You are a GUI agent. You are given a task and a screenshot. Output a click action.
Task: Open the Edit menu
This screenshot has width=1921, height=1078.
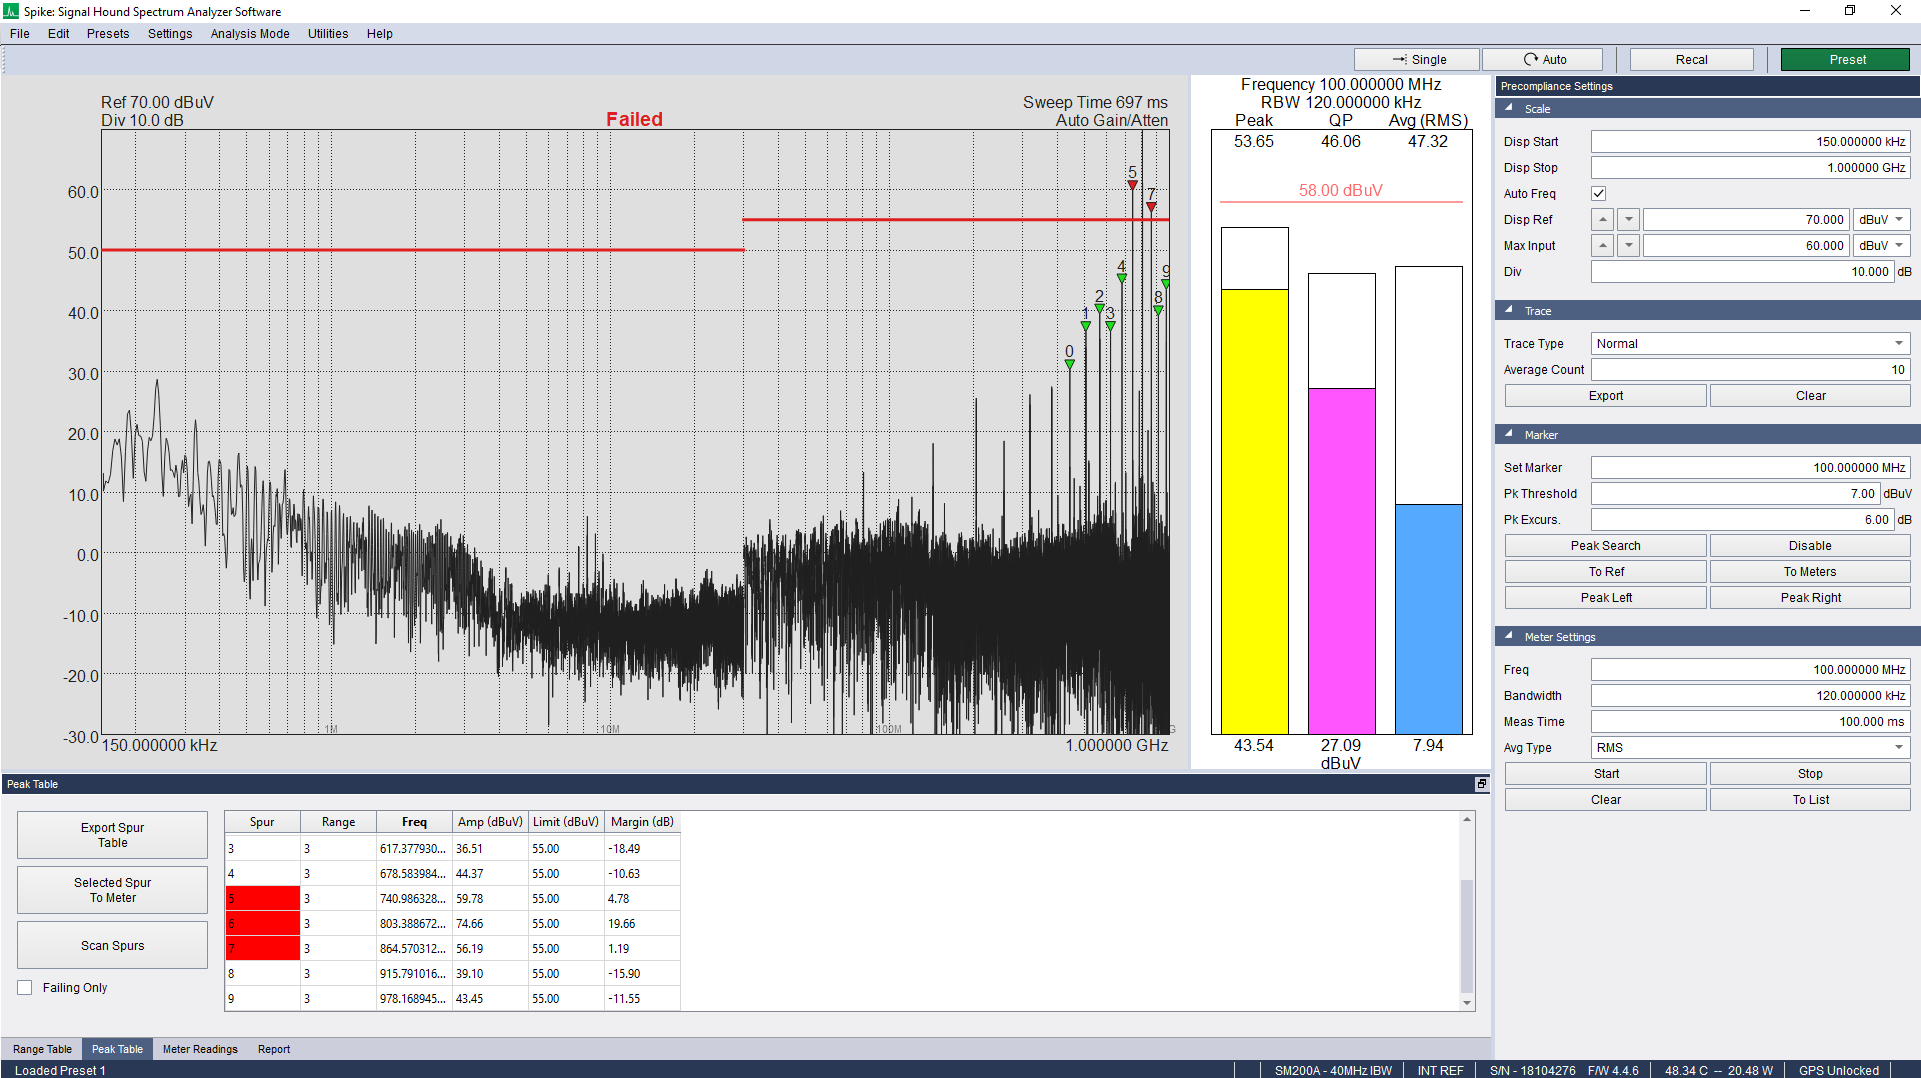59,34
